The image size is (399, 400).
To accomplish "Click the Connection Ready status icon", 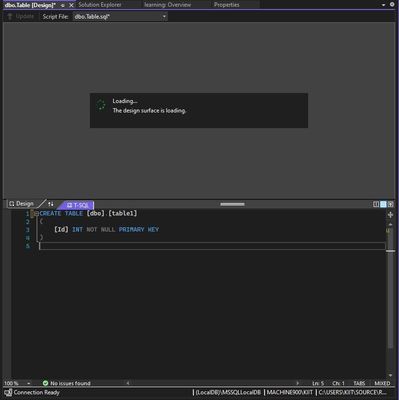I will click(8, 393).
